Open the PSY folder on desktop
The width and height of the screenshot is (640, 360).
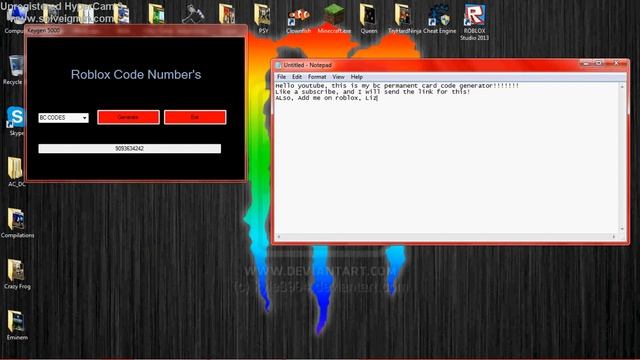point(263,16)
